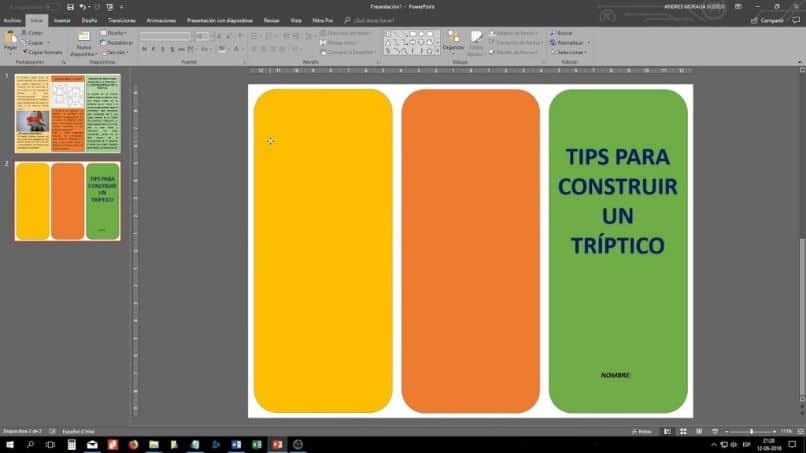806x453 pixels.
Task: Expand the Reemplazar dropdown arrow
Action: [589, 43]
